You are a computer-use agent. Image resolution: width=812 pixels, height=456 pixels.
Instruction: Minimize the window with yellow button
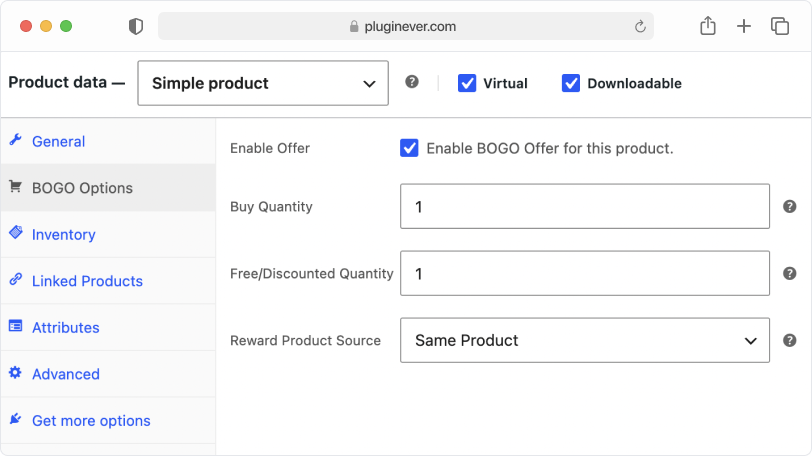pos(46,26)
